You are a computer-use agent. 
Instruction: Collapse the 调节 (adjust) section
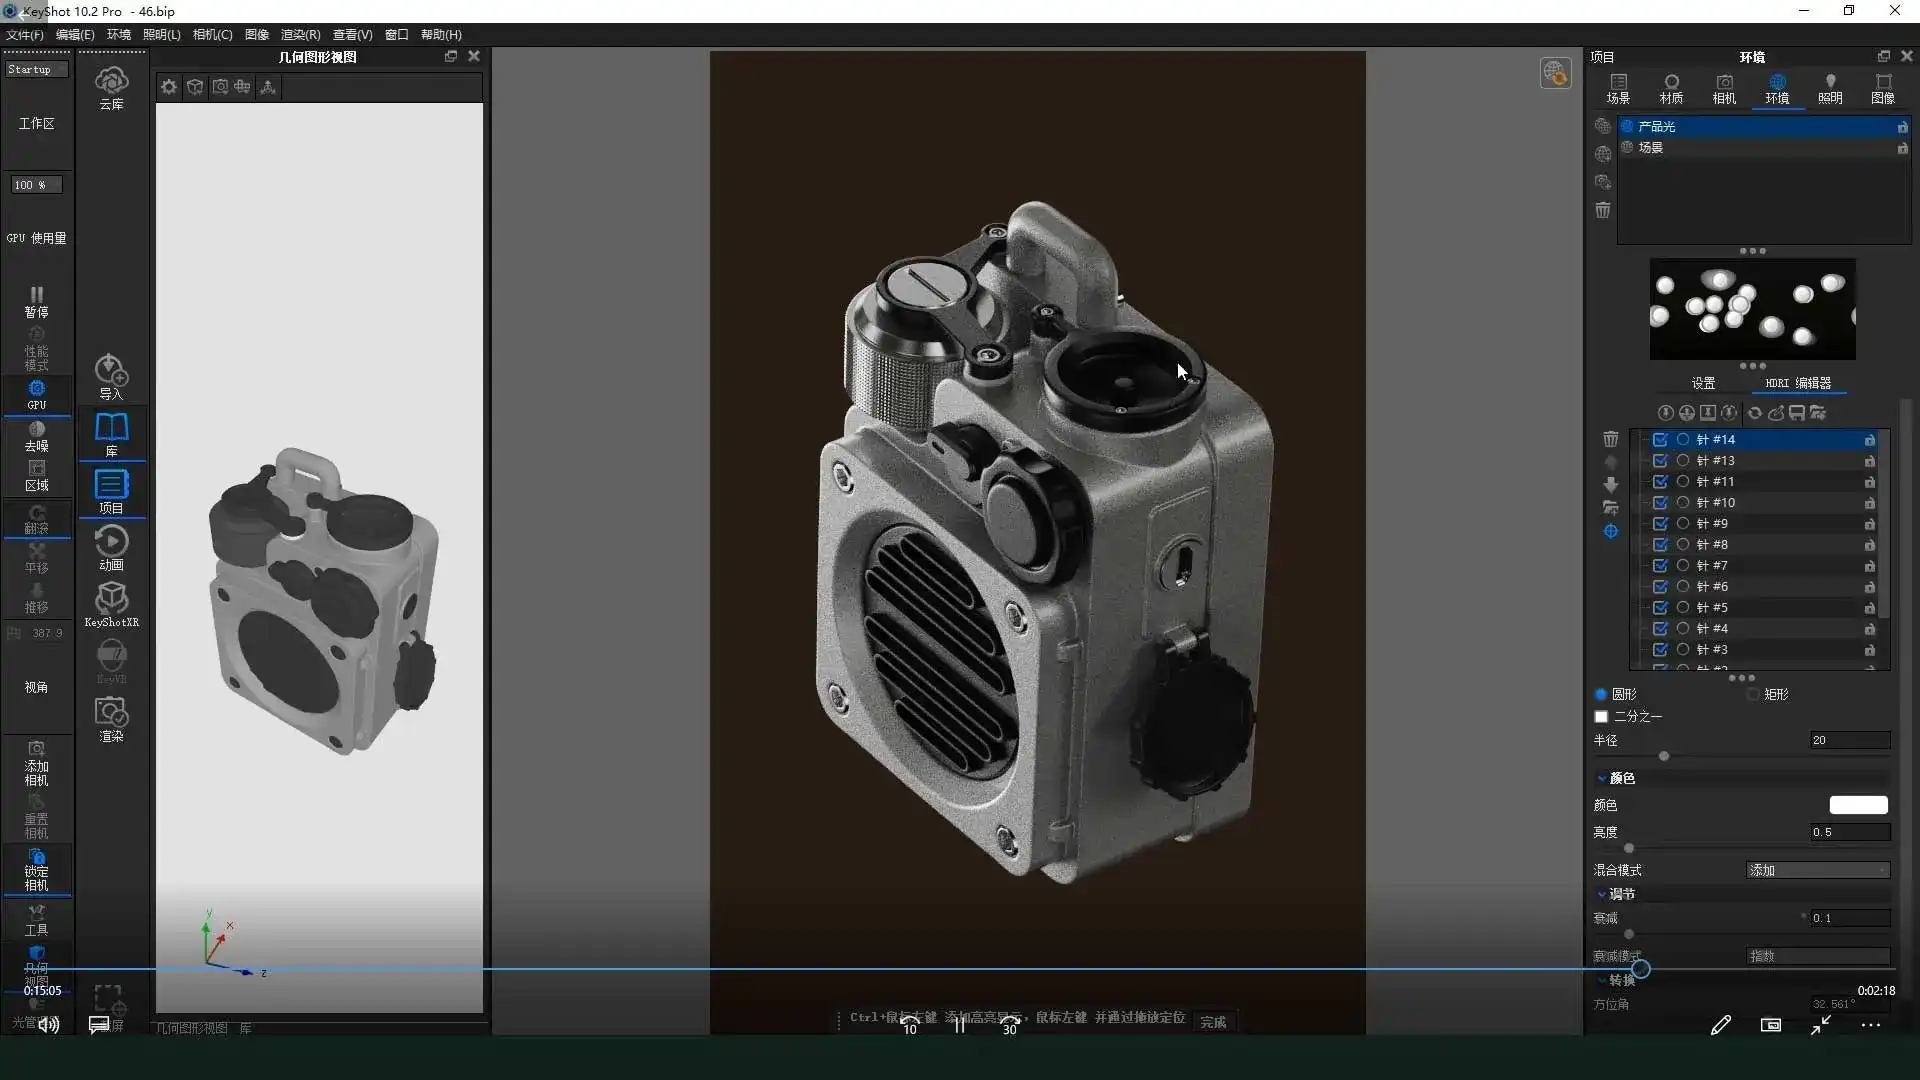coord(1602,894)
